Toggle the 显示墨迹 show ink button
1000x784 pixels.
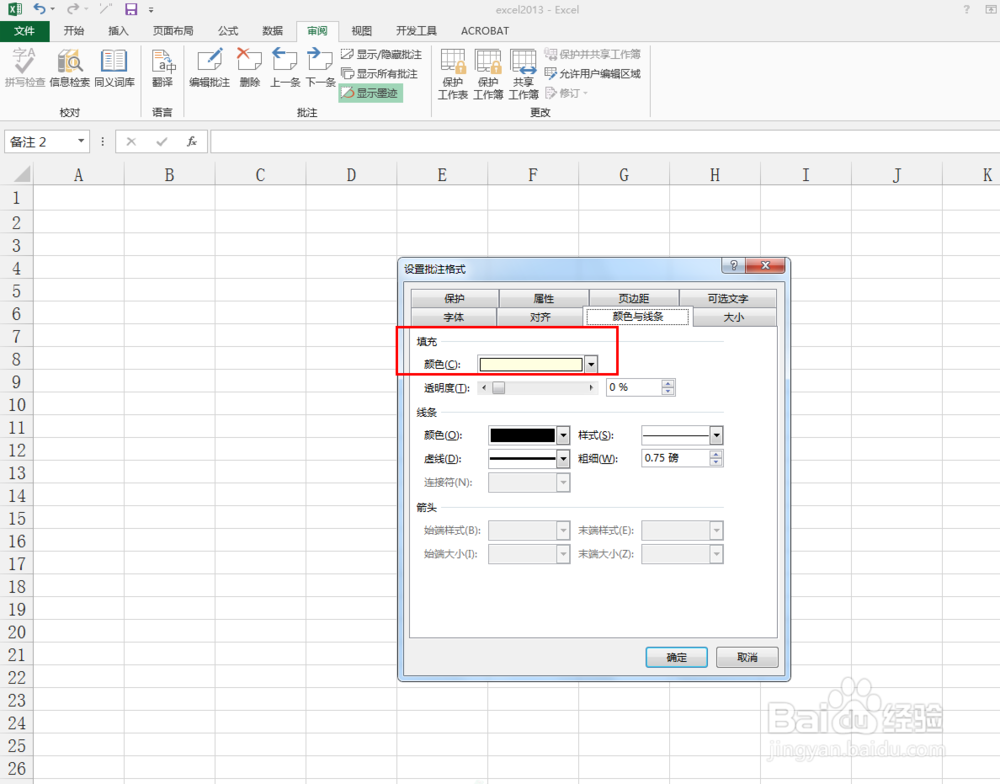click(371, 93)
